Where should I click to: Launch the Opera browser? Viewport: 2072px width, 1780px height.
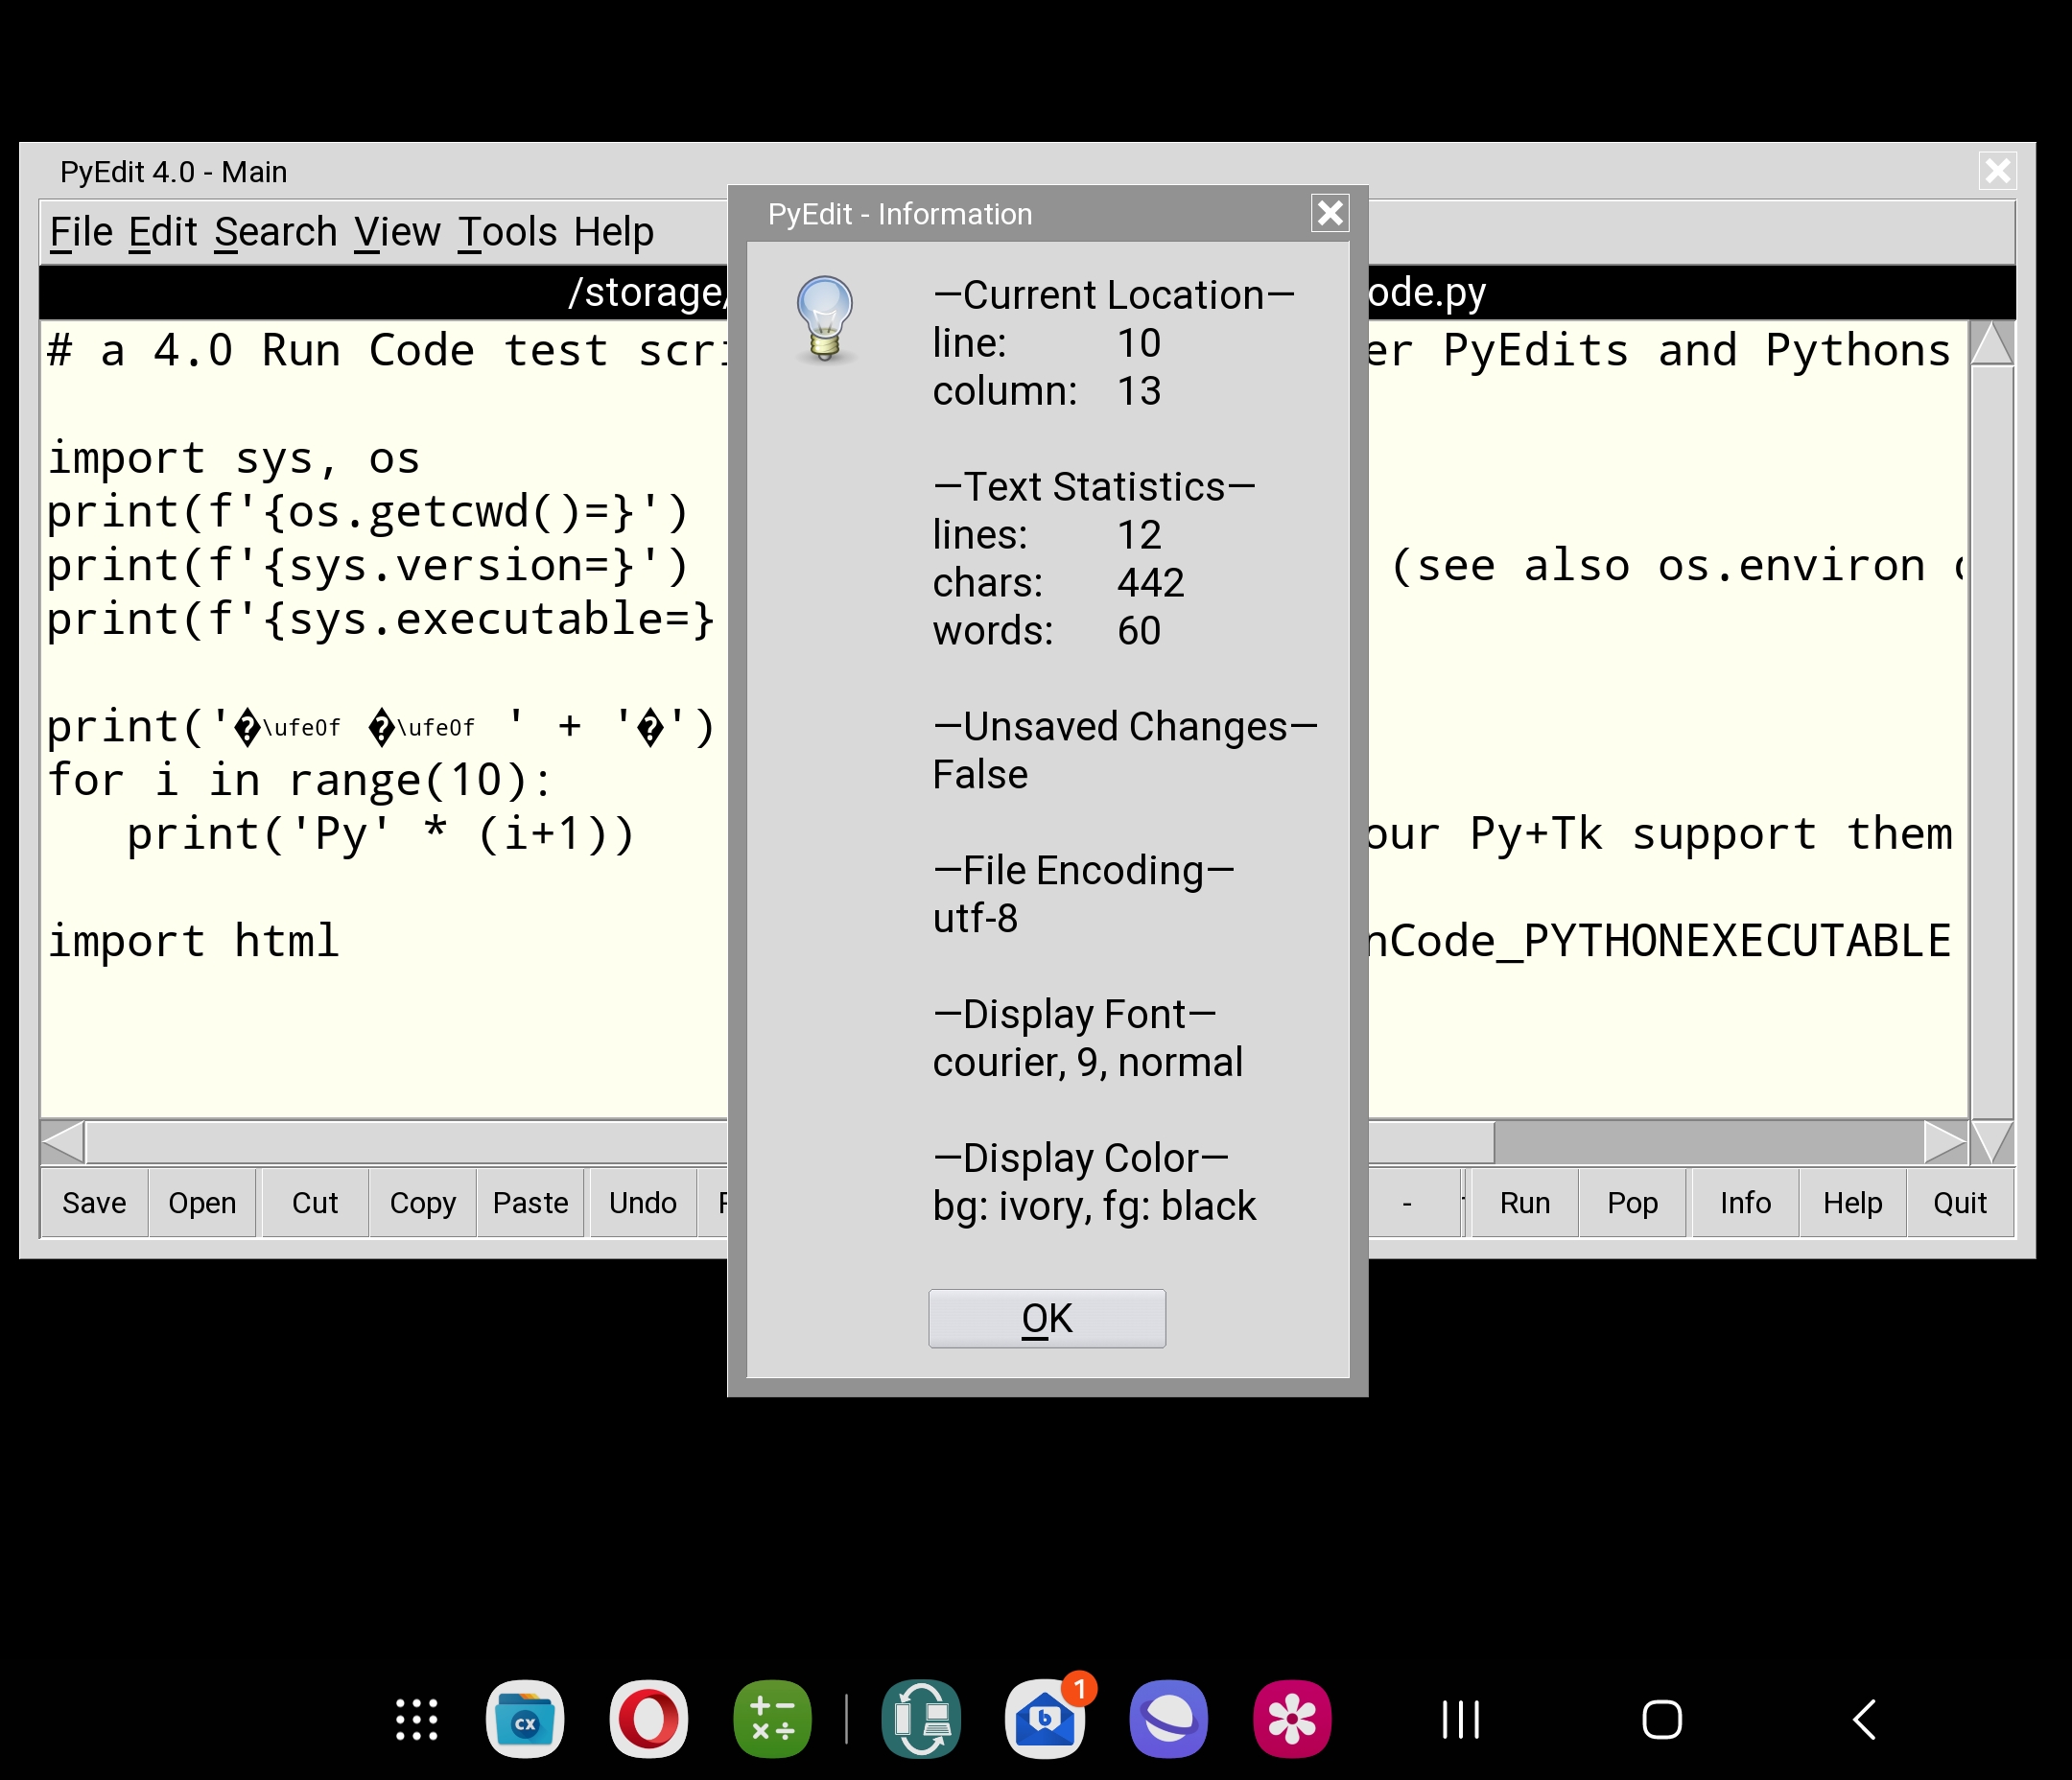pyautogui.click(x=648, y=1719)
